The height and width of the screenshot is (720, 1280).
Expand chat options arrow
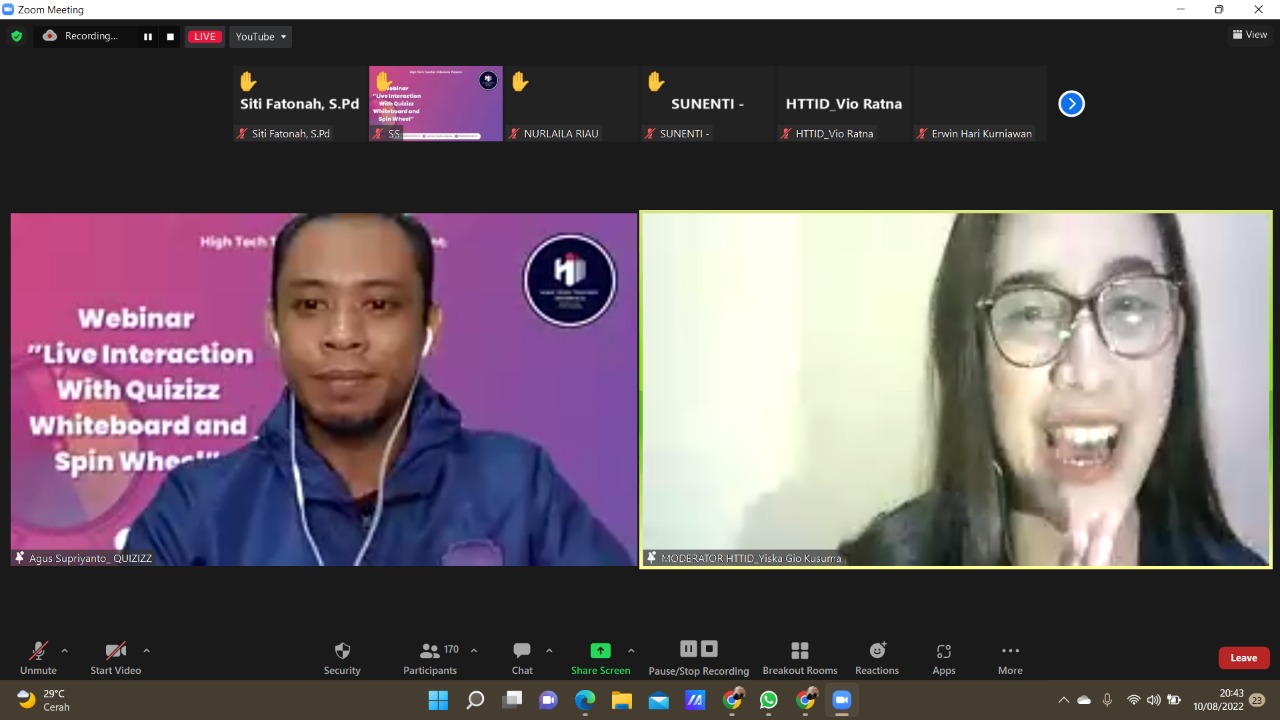[x=549, y=651]
